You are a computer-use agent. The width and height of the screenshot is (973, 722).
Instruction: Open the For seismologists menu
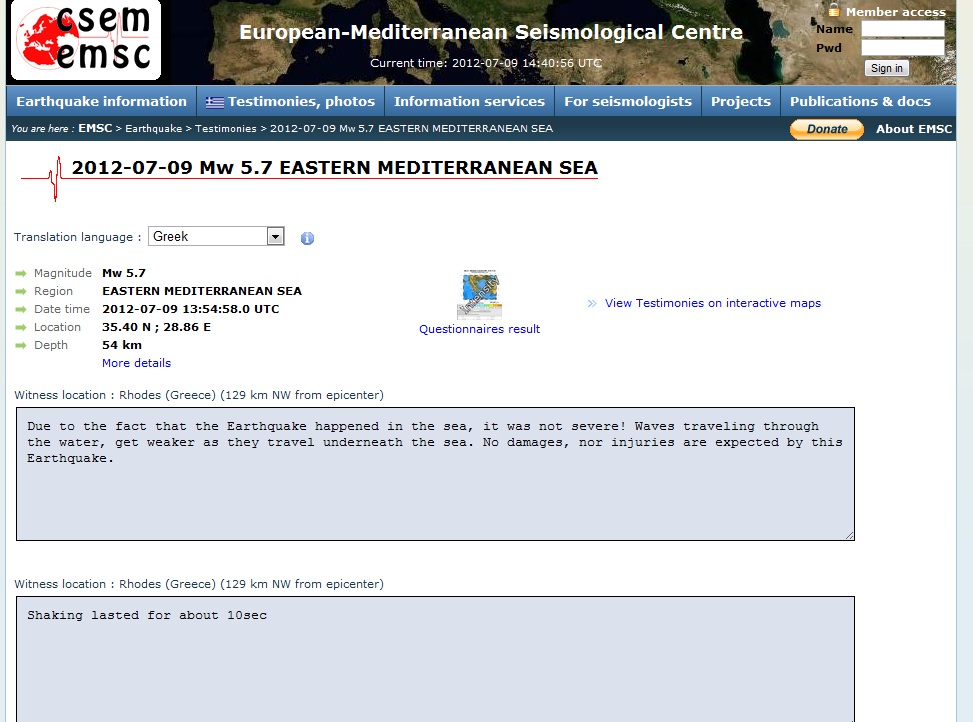[627, 102]
